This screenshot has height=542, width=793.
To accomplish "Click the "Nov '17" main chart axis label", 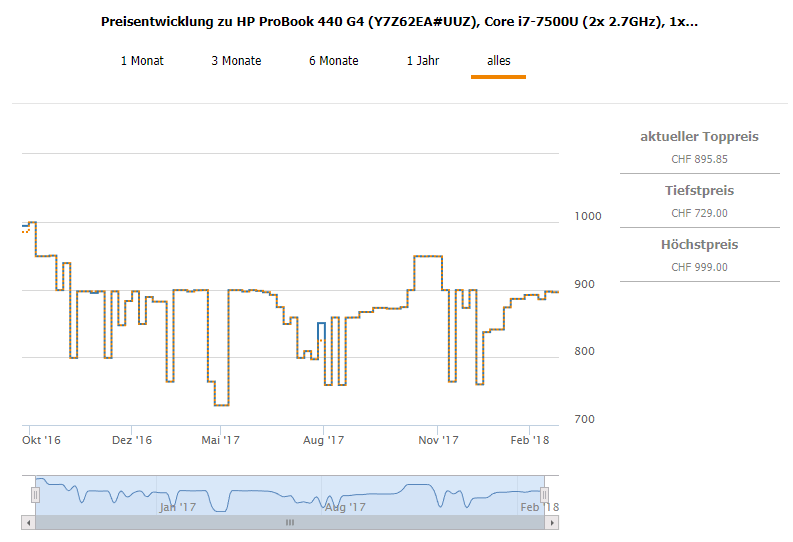I will pos(438,439).
